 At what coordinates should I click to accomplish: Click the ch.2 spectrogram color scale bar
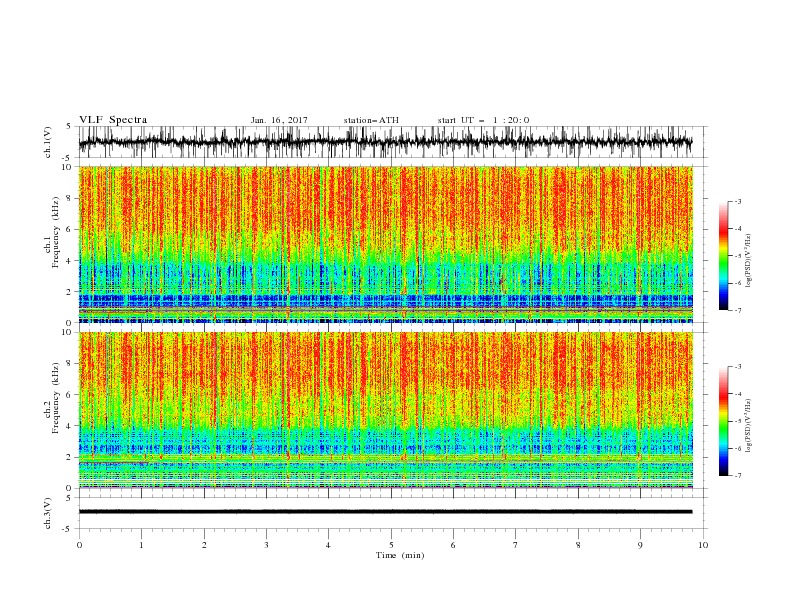coord(723,421)
